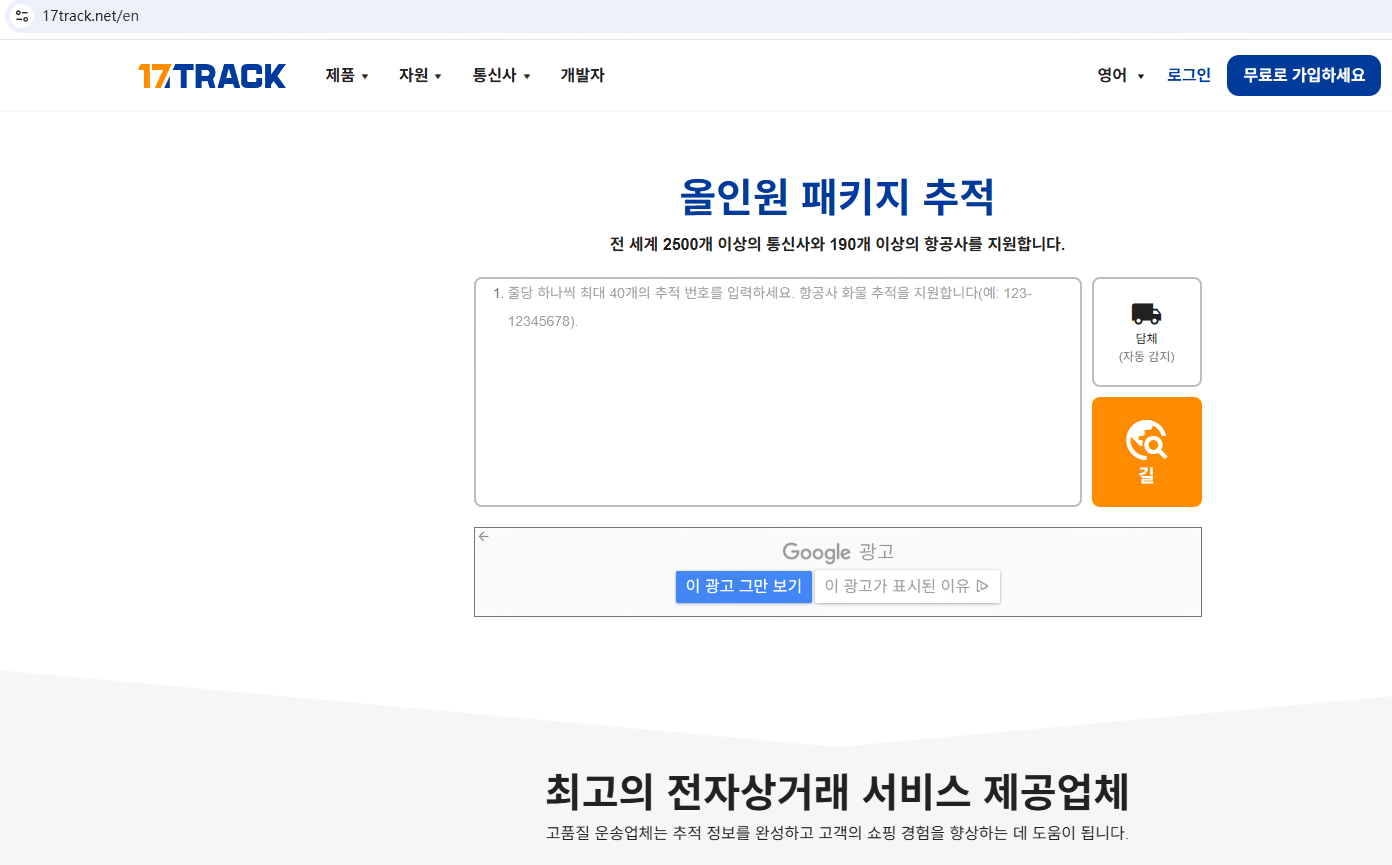Image resolution: width=1392 pixels, height=865 pixels.
Task: Click the 로그인 link
Action: (1188, 76)
